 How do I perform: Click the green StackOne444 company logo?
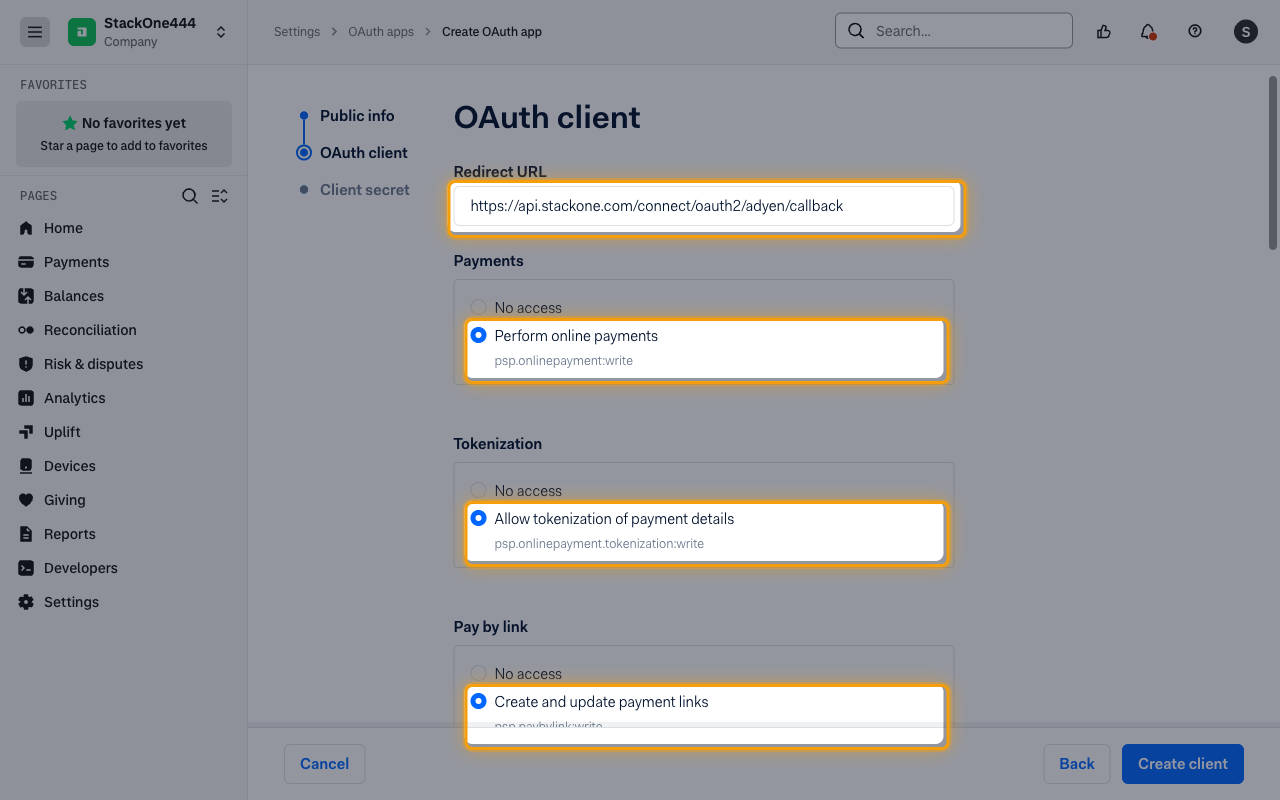point(82,32)
